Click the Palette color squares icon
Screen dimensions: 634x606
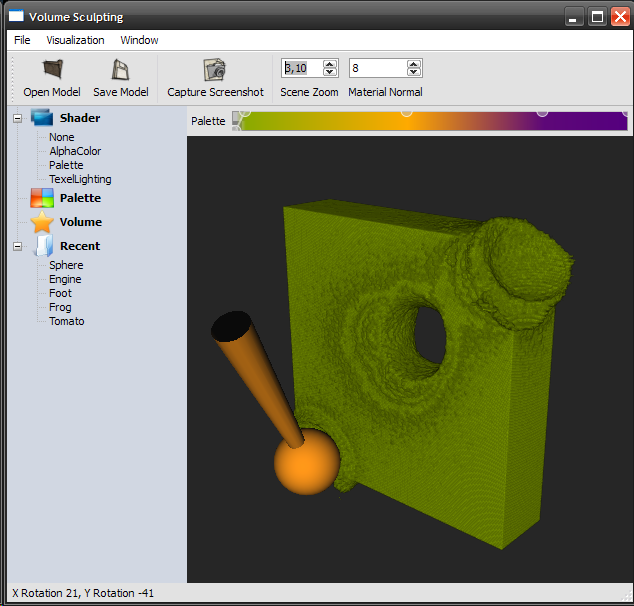41,198
